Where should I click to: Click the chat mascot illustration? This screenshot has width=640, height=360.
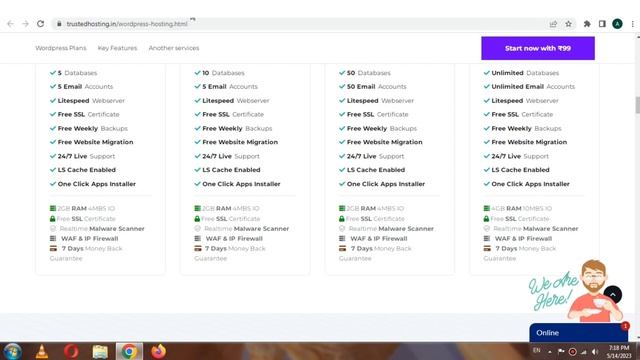pos(594,291)
